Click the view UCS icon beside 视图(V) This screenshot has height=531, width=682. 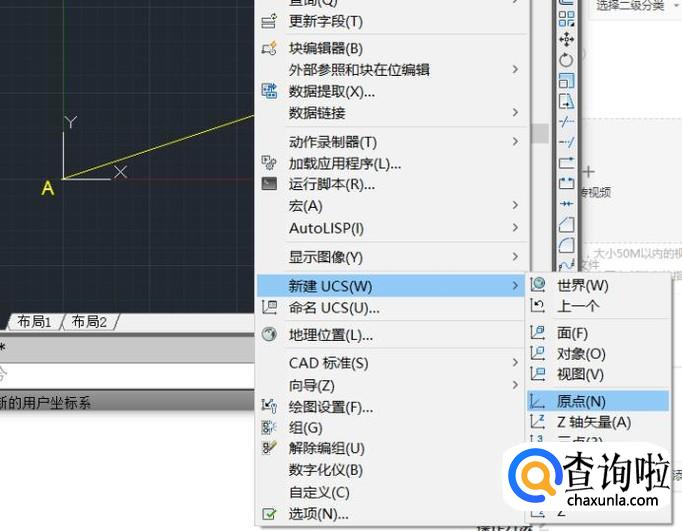538,374
